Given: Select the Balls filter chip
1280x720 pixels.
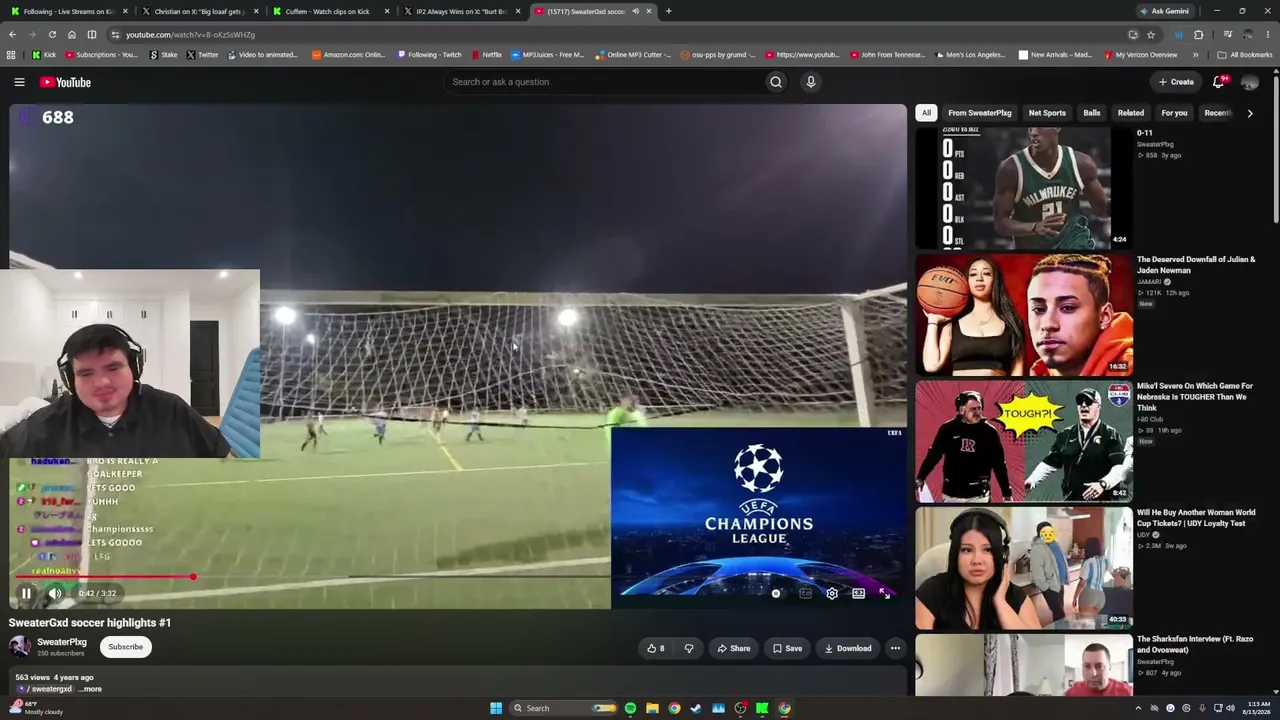Looking at the screenshot, I should (1092, 113).
